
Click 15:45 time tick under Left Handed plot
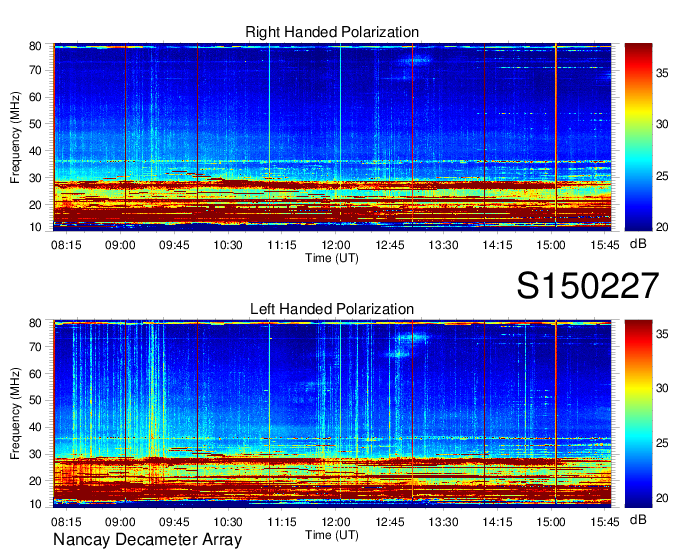605,522
